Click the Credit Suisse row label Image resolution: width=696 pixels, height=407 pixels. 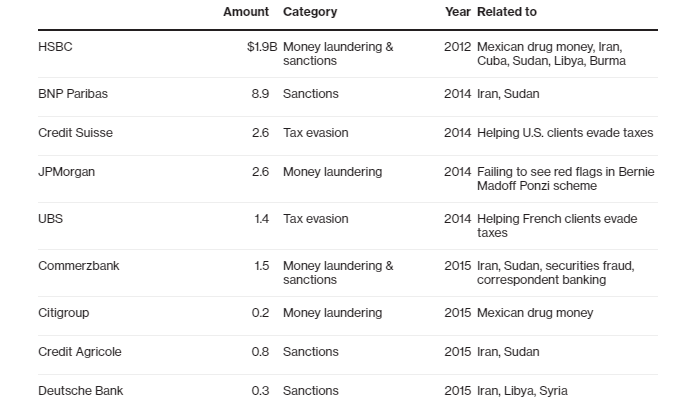pos(75,133)
